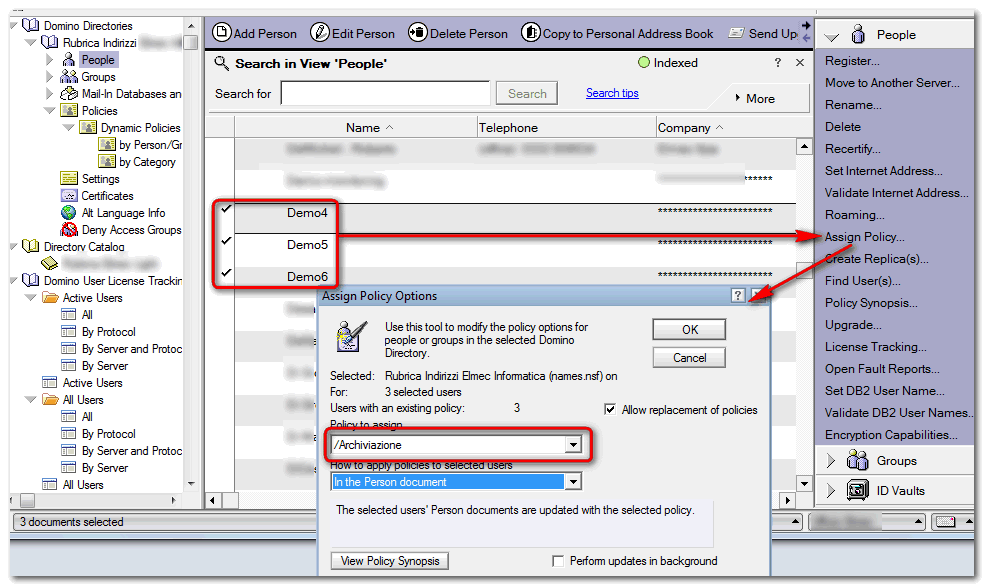Toggle the checkmark for Demo6 row
The image size is (985, 587).
(226, 273)
